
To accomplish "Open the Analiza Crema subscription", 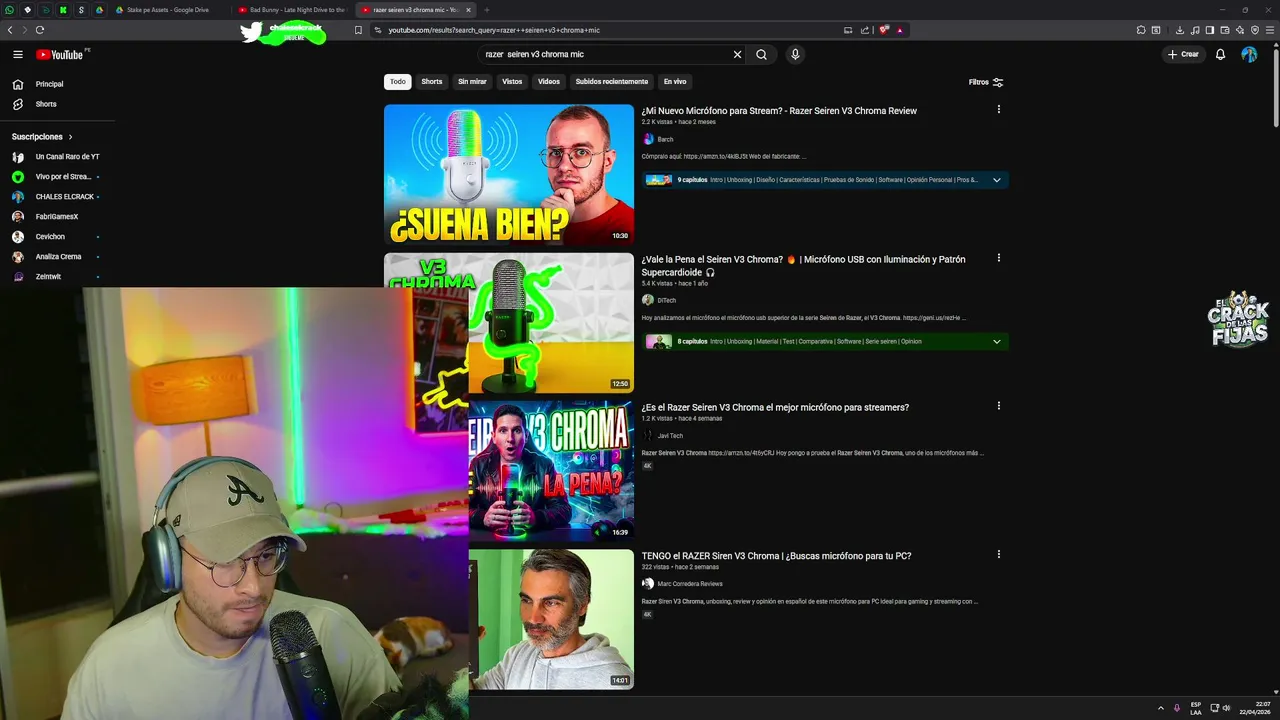I will tap(57, 257).
